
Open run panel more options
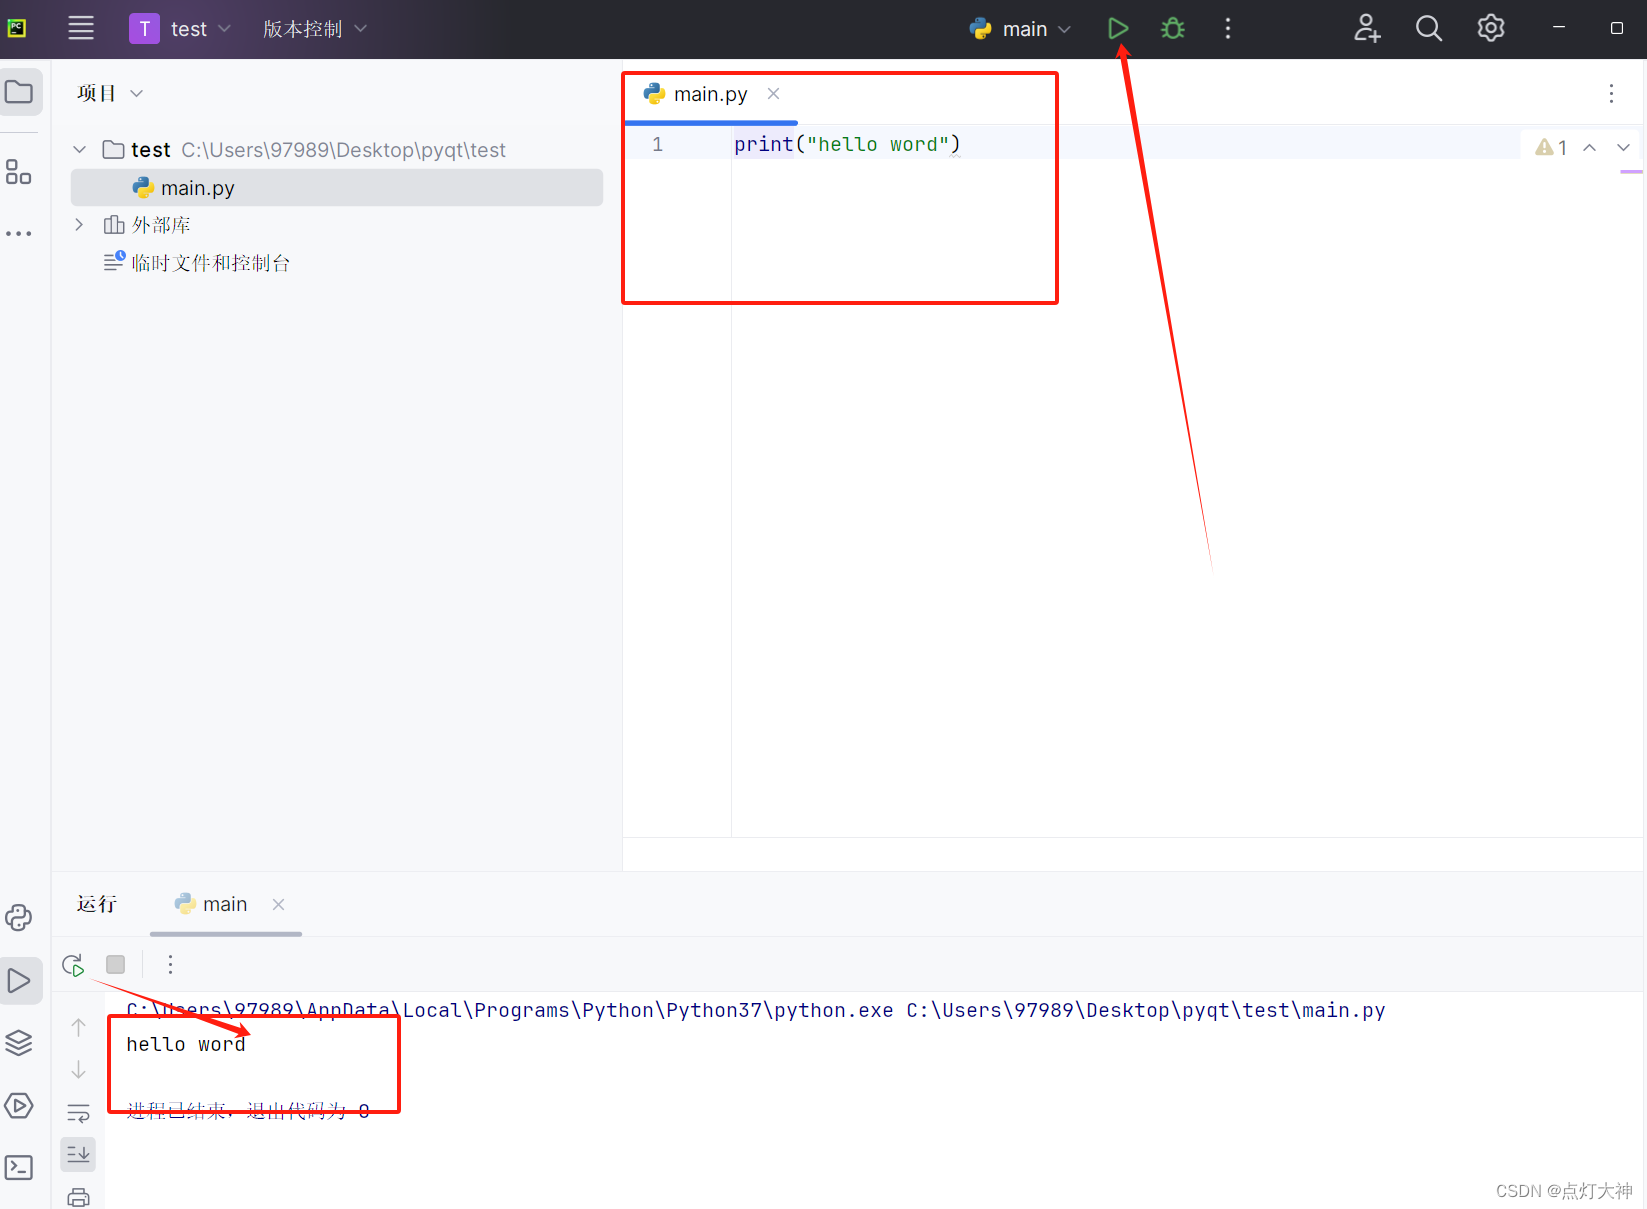pos(170,965)
